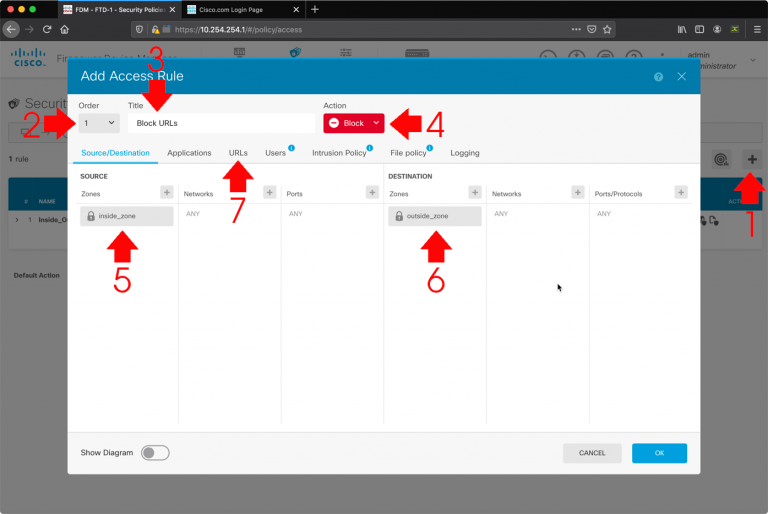
Task: Open a new browser tab
Action: (x=315, y=9)
